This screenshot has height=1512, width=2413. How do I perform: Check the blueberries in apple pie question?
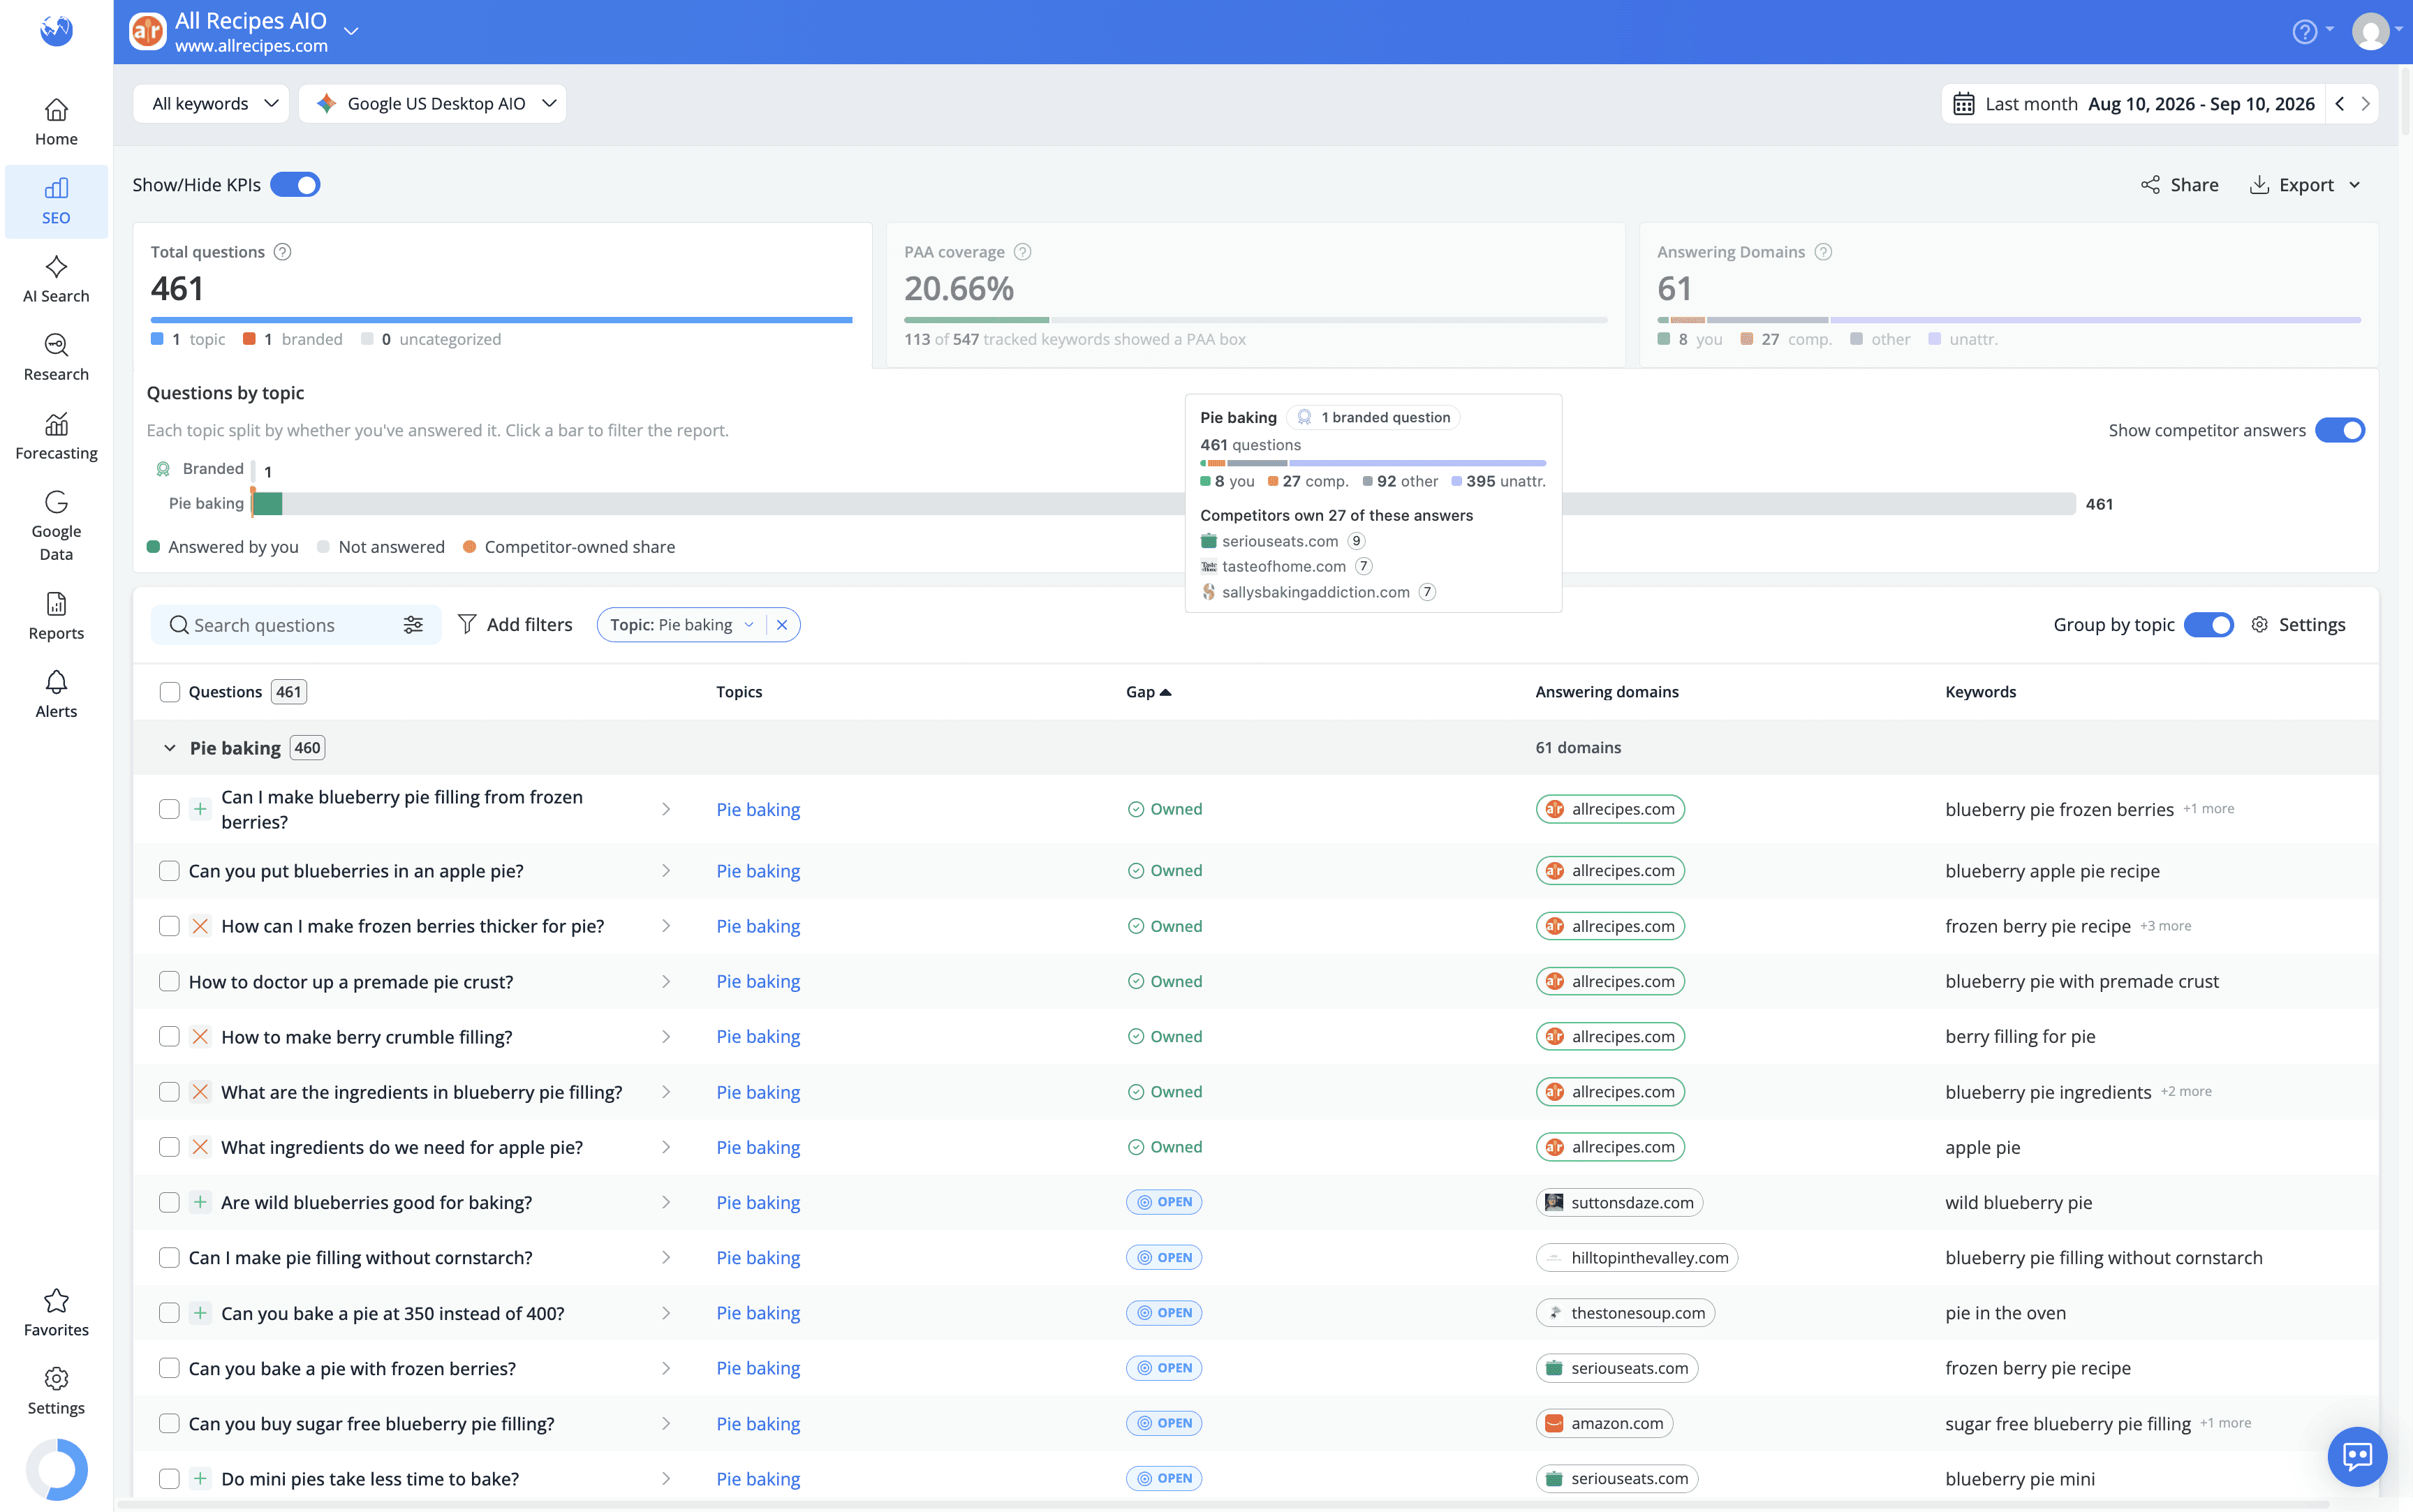[170, 871]
